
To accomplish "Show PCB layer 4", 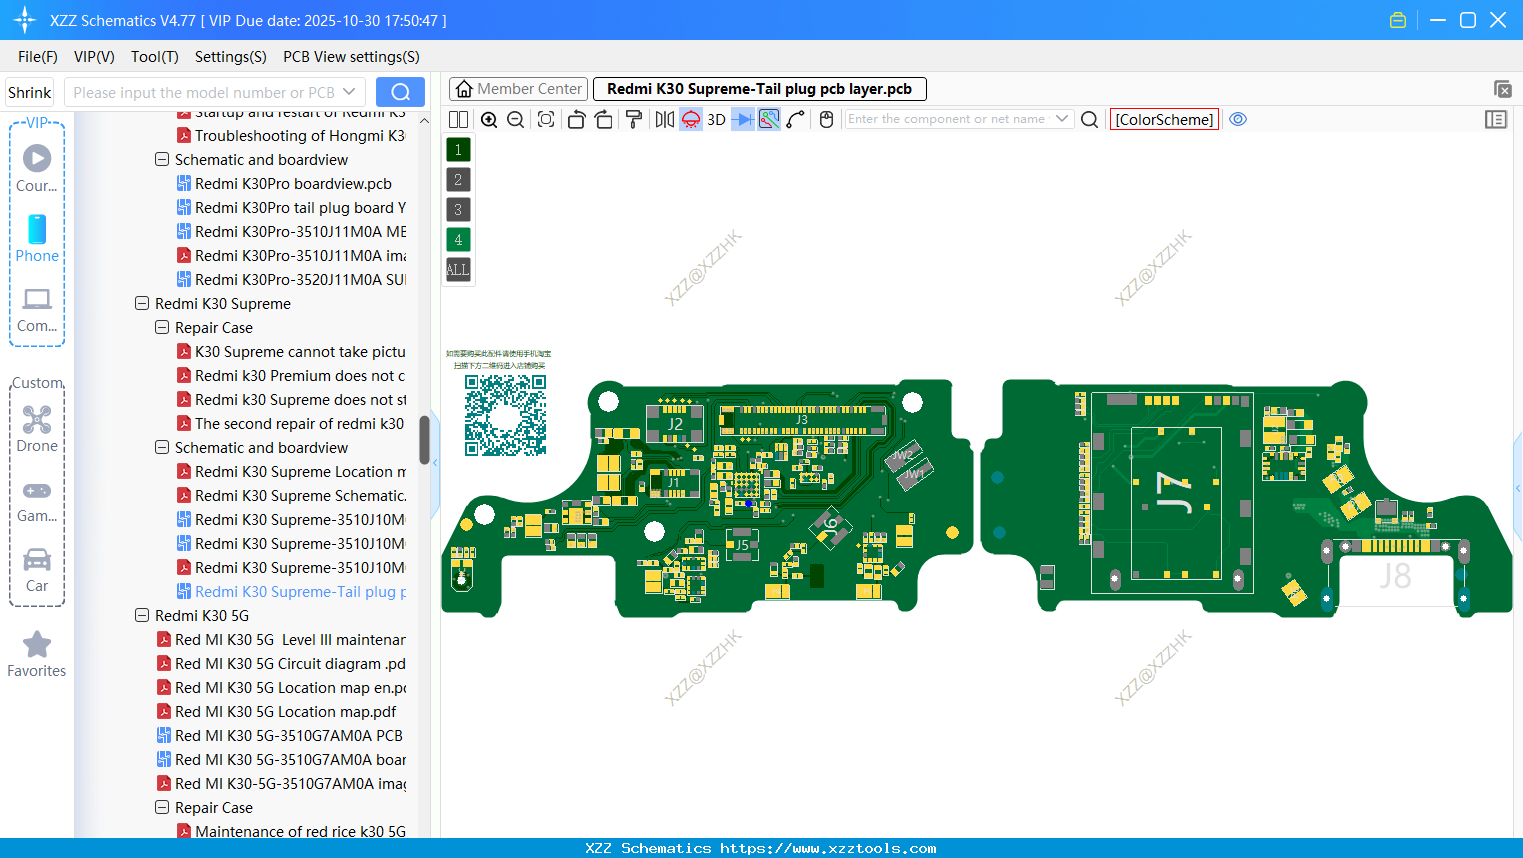I will click(458, 240).
